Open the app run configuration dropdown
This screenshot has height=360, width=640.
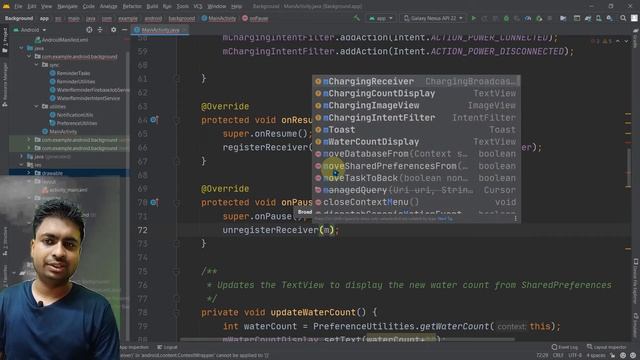tap(380, 18)
